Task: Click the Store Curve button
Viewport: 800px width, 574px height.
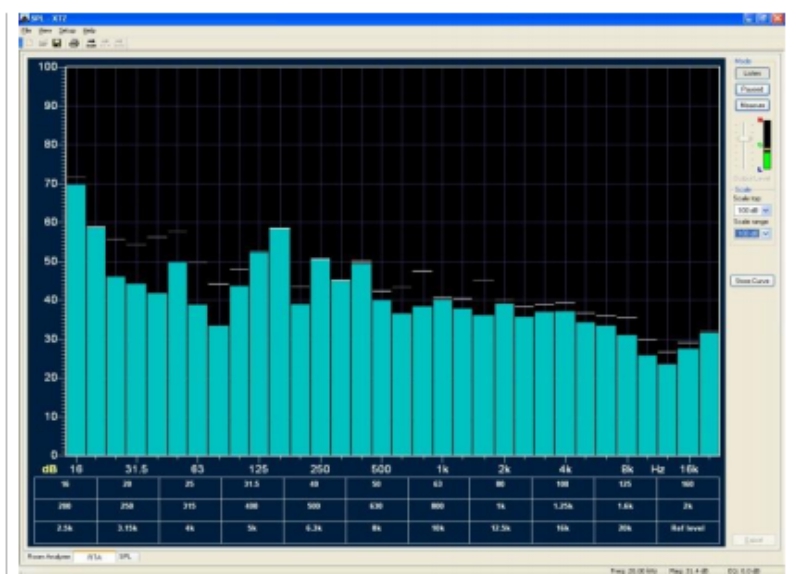Action: 751,281
